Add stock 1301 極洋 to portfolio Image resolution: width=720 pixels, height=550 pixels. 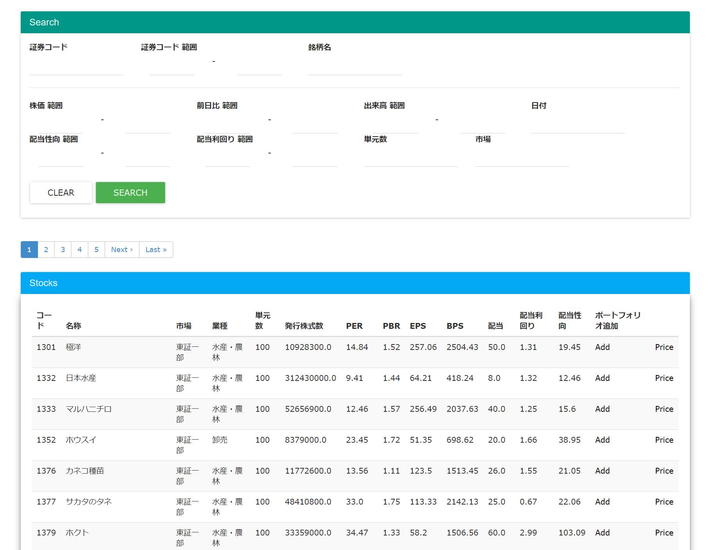(x=602, y=347)
